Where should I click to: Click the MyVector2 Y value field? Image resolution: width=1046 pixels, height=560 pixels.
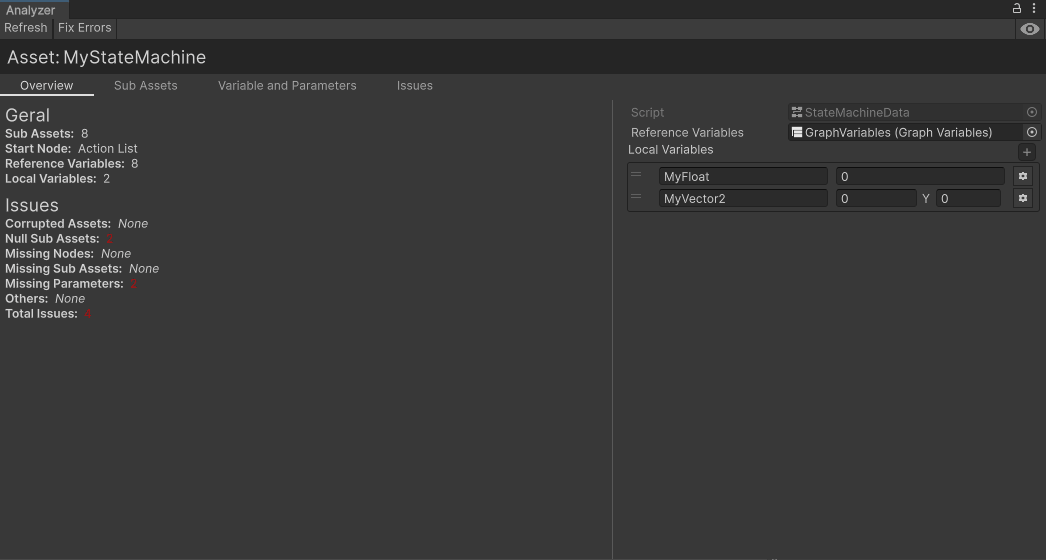(x=968, y=198)
